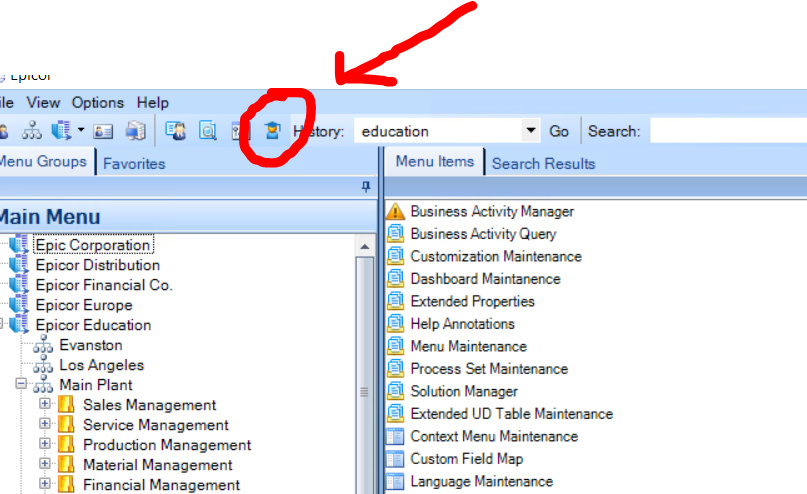Viewport: 807px width, 494px height.
Task: Select the Los Angeles plant
Action: [101, 365]
